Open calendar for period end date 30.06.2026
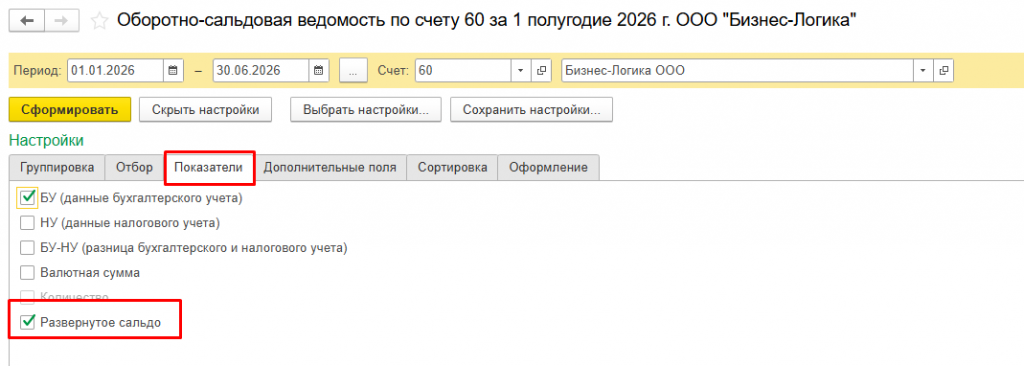1024x366 pixels. [x=318, y=71]
